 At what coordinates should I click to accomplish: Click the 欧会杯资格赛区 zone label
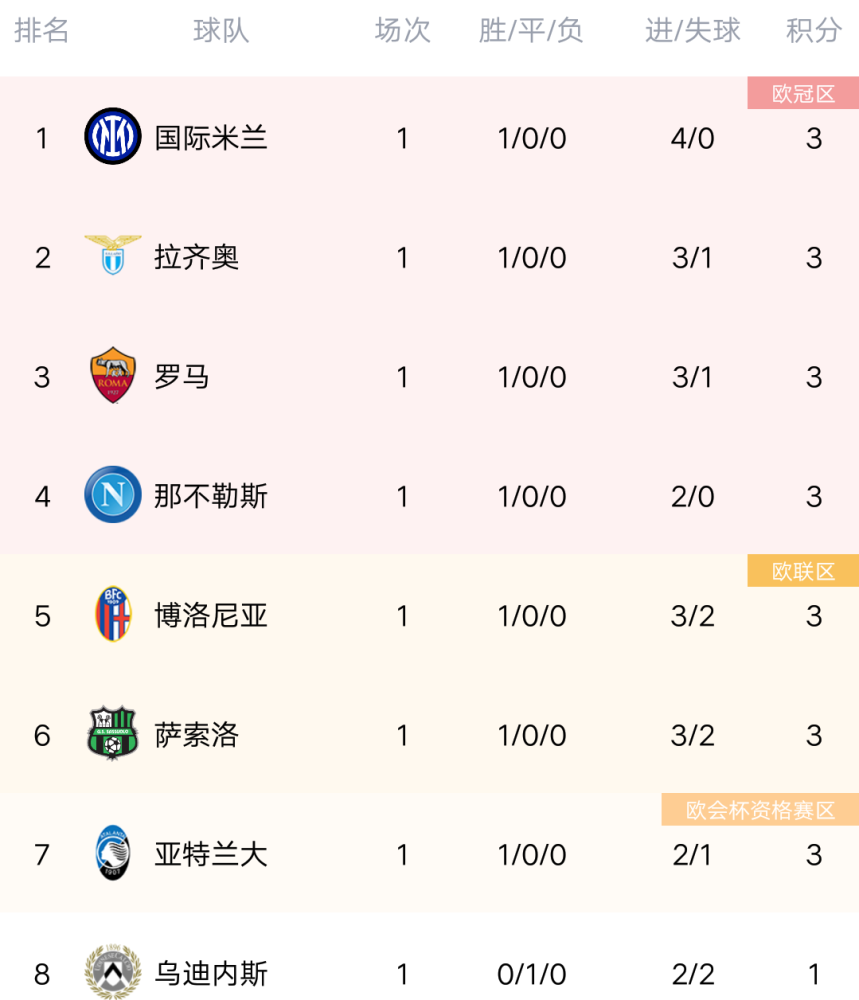760,810
